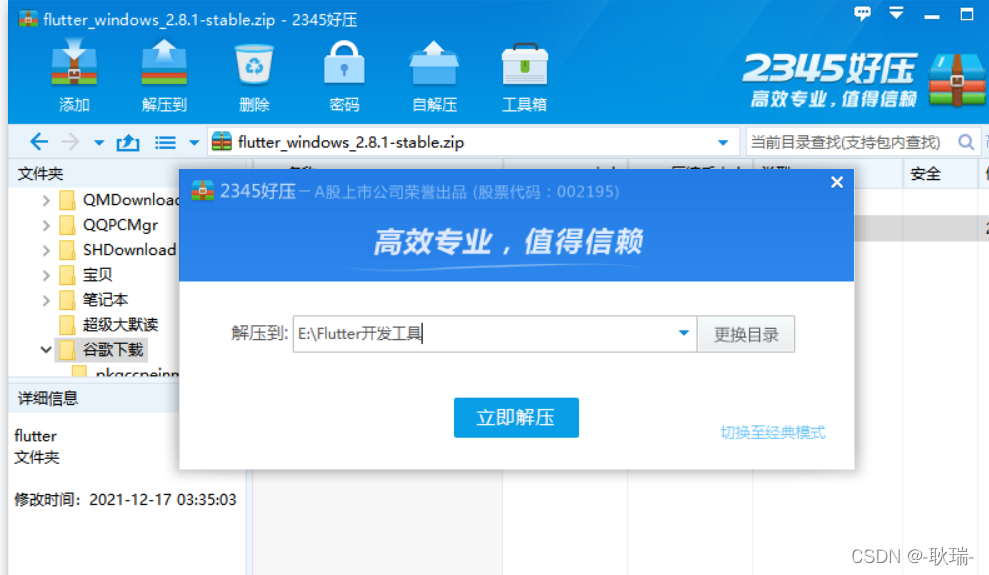
Task: Open the title bar main menu arrow
Action: (x=896, y=13)
